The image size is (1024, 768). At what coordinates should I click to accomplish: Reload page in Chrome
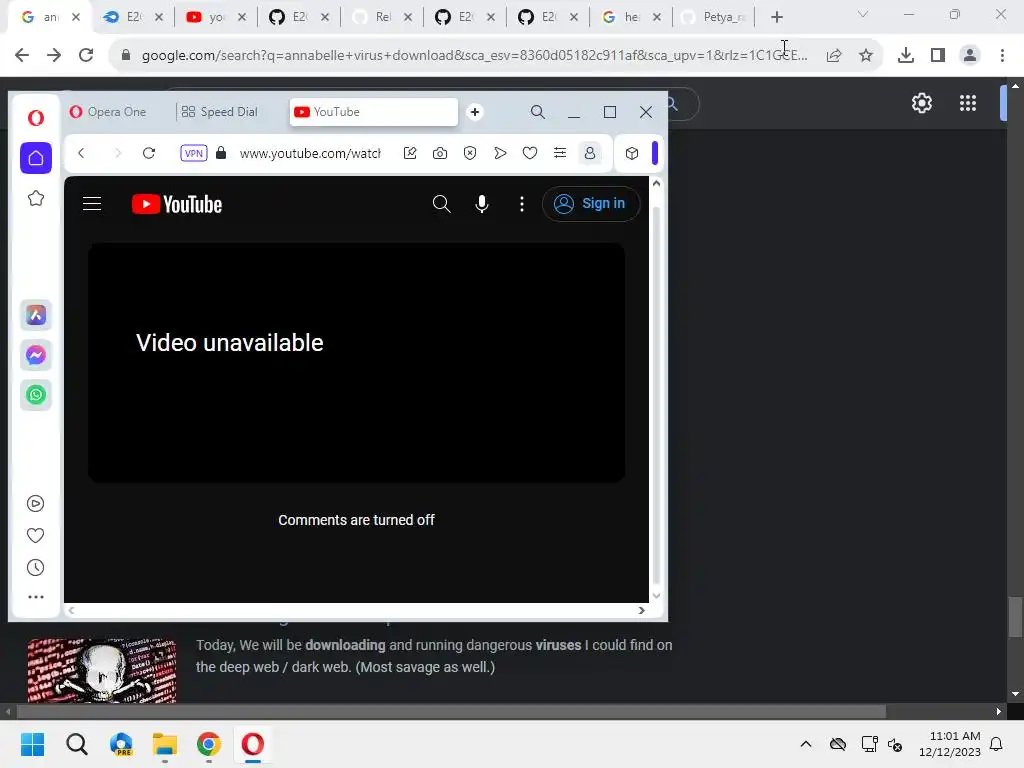(x=86, y=56)
